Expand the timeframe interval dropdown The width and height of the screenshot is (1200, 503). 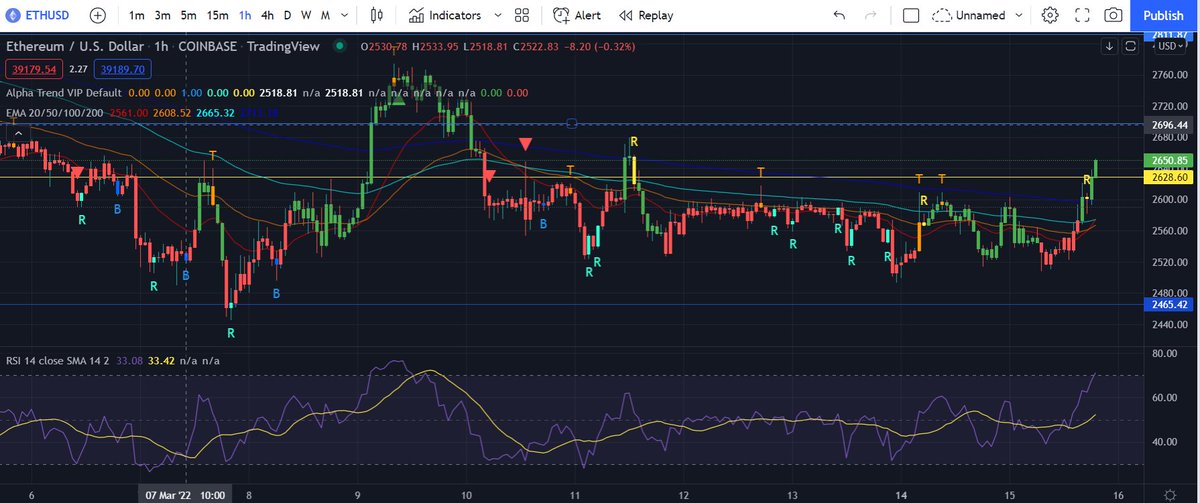coord(346,15)
